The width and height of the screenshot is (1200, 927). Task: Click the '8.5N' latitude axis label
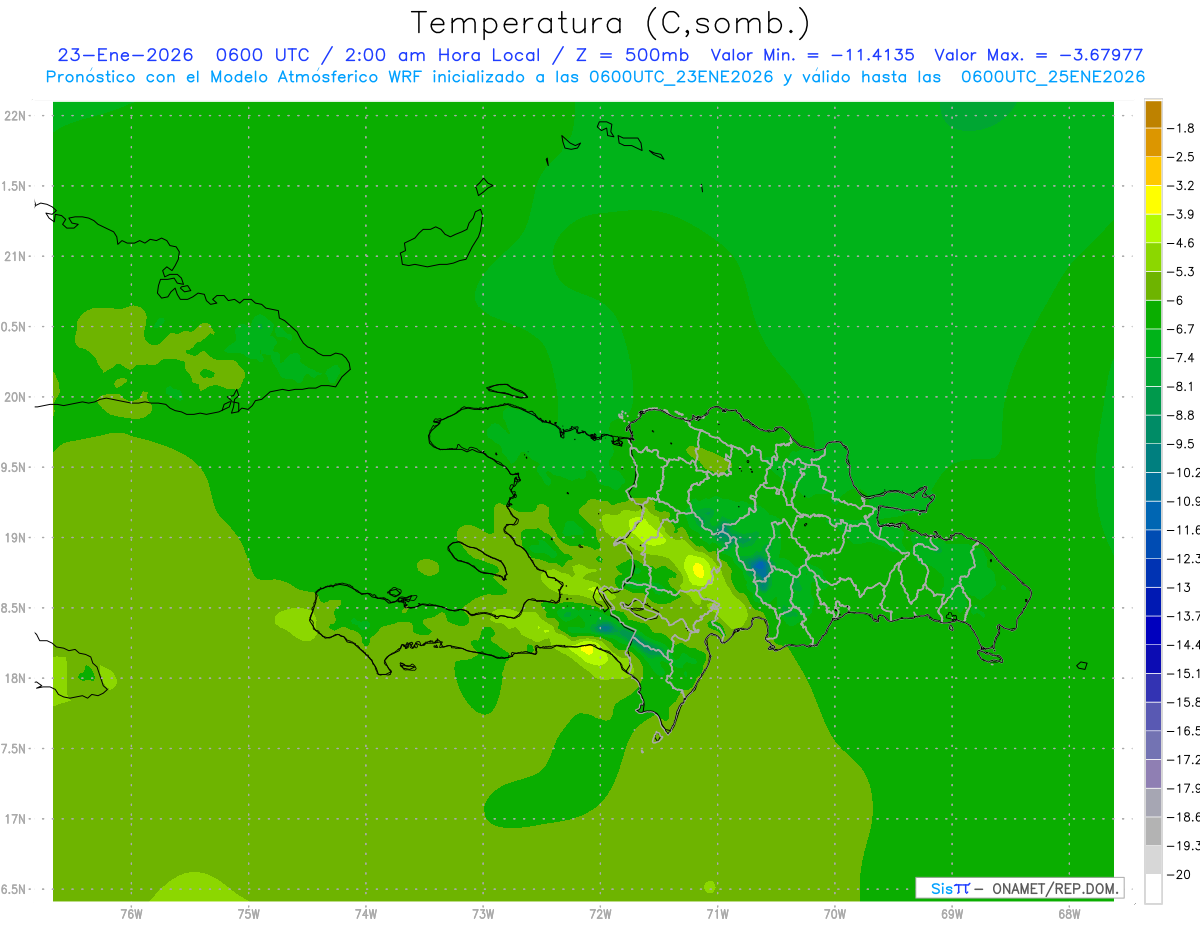pyautogui.click(x=13, y=608)
